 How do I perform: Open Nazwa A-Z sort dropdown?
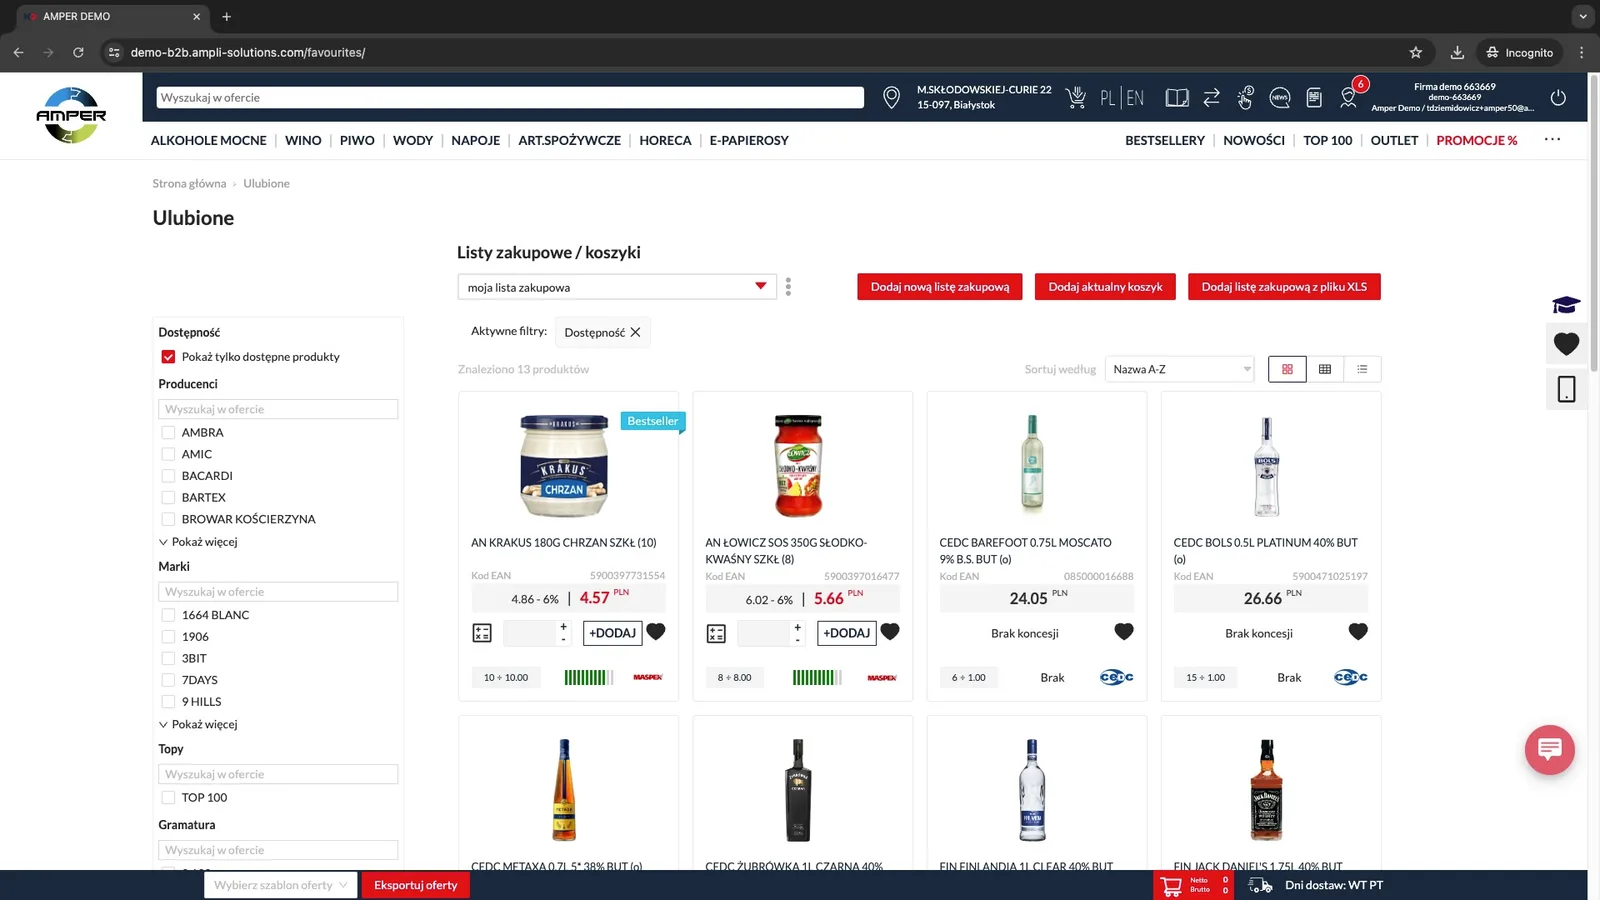click(1180, 369)
